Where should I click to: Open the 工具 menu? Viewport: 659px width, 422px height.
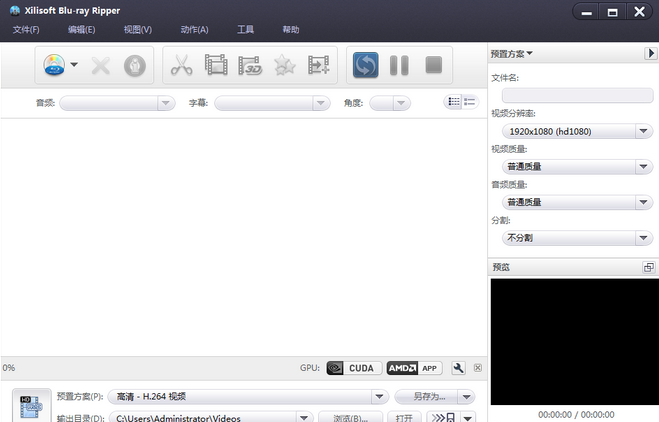(245, 29)
